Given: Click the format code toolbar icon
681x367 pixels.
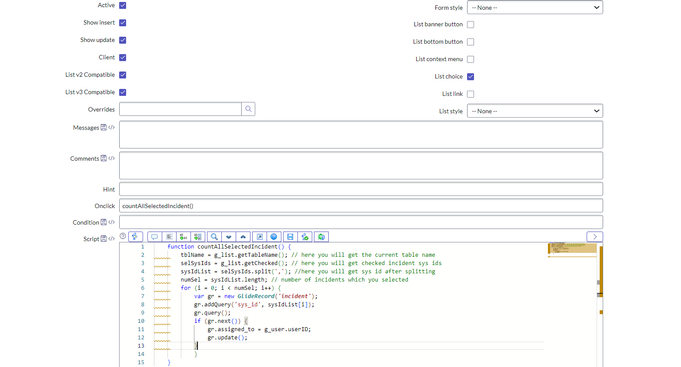Looking at the screenshot, I should (169, 237).
